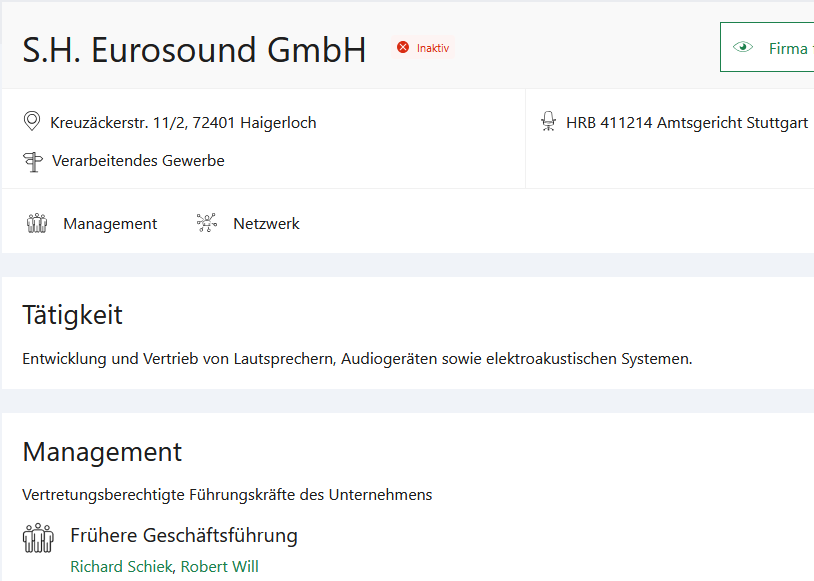Click the Entwicklung und Vertrieb description text
814x581 pixels.
(357, 359)
